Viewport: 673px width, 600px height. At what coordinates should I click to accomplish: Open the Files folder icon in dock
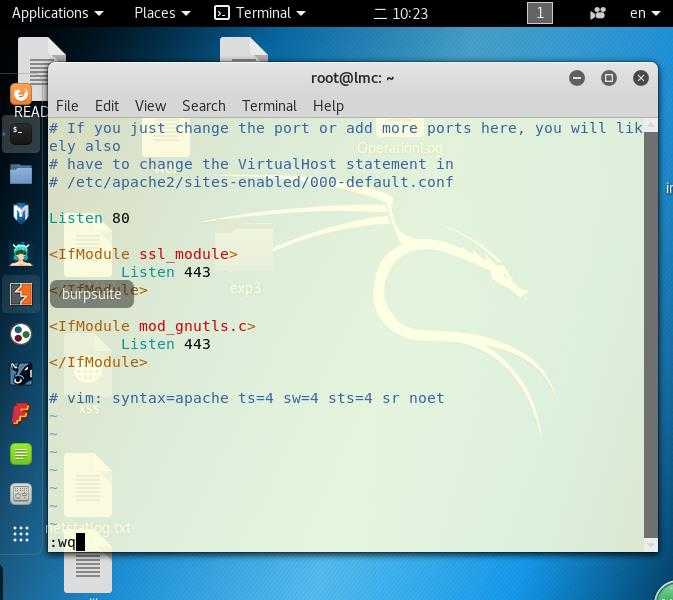click(x=21, y=174)
